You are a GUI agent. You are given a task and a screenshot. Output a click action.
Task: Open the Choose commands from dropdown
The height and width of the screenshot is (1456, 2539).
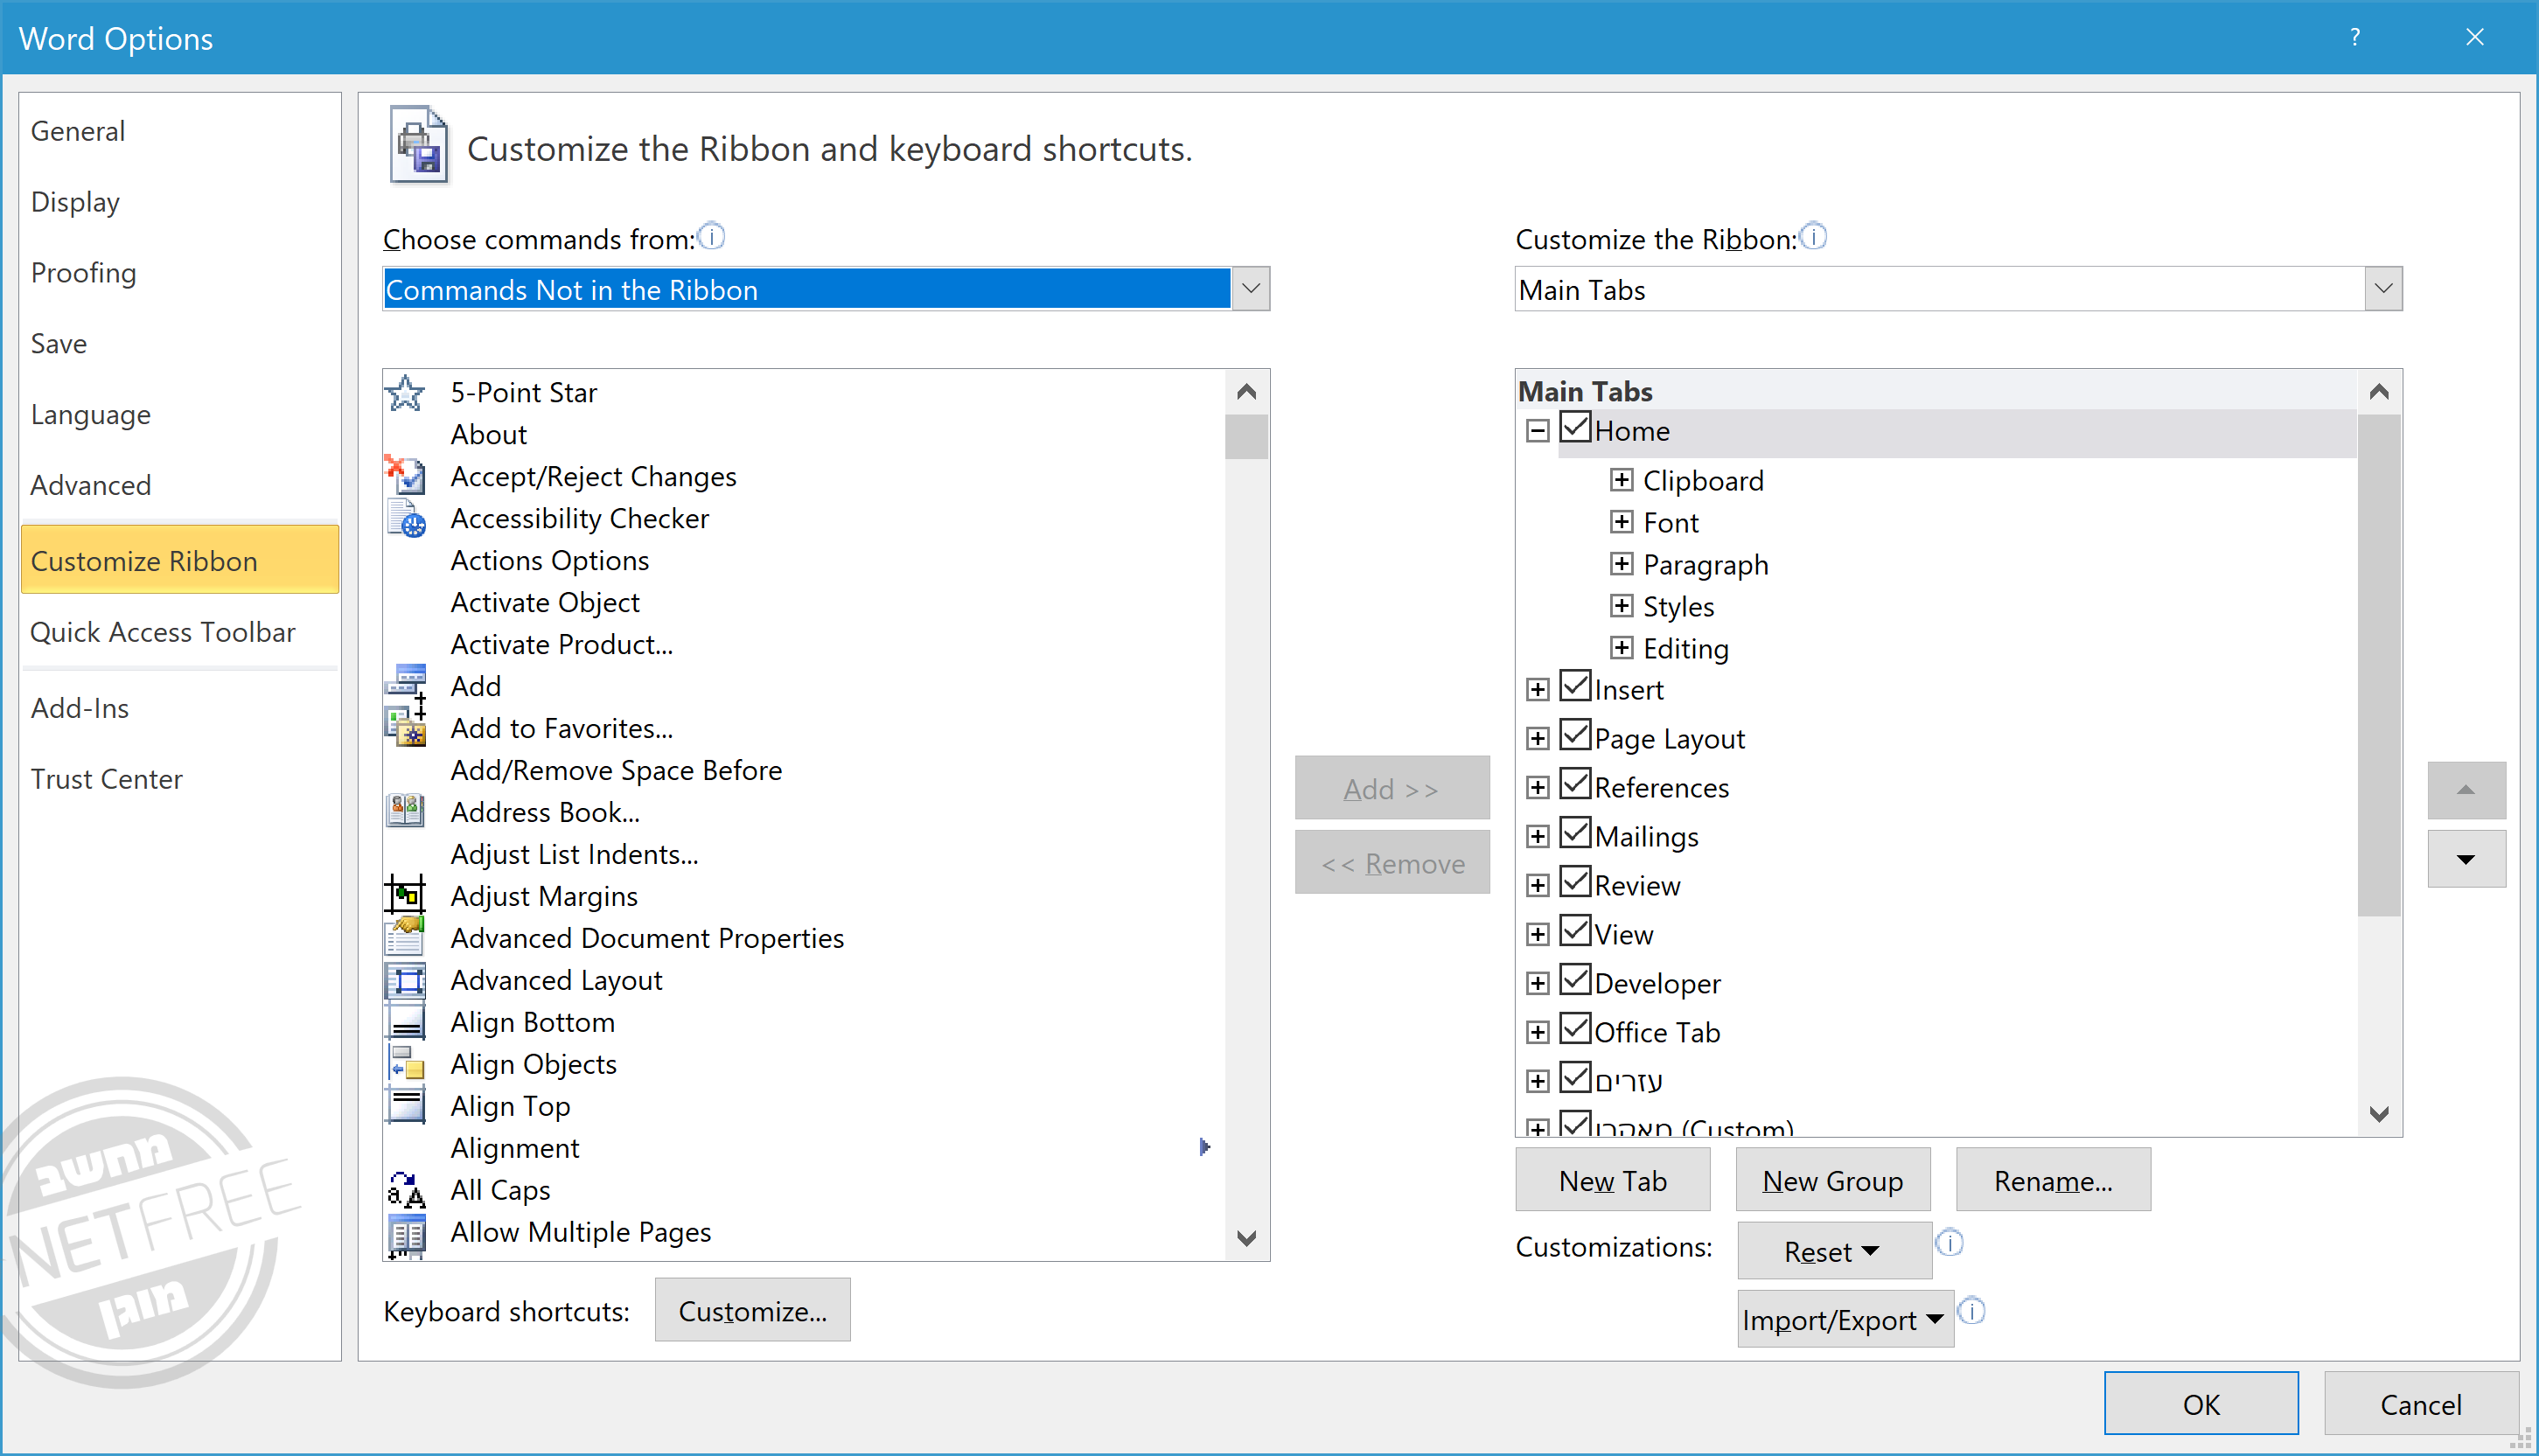tap(1250, 289)
